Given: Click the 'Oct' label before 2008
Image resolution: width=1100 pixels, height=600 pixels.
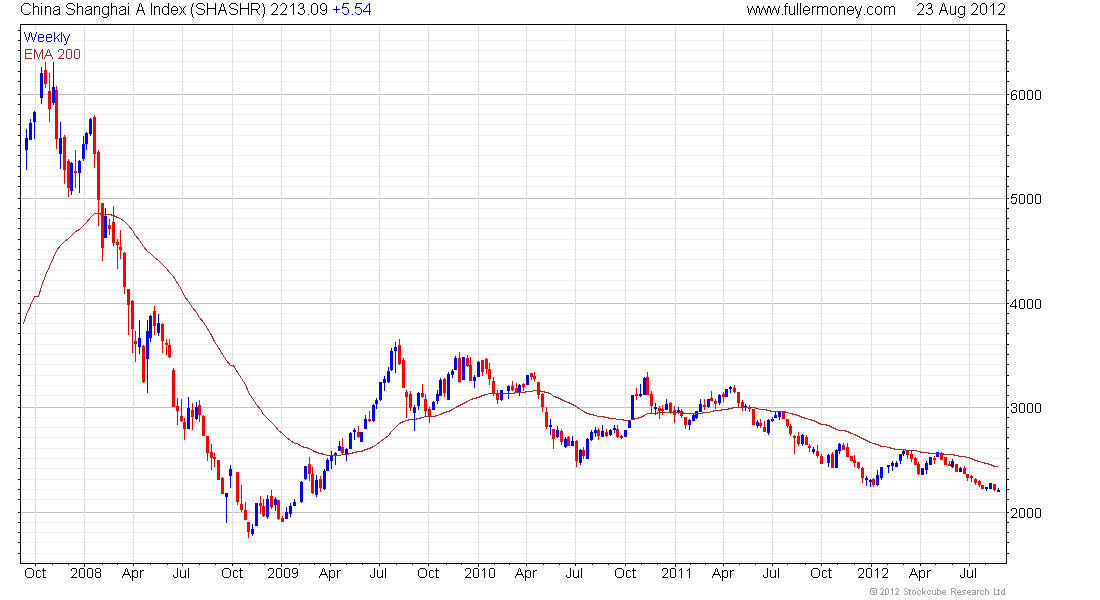Looking at the screenshot, I should pos(35,573).
